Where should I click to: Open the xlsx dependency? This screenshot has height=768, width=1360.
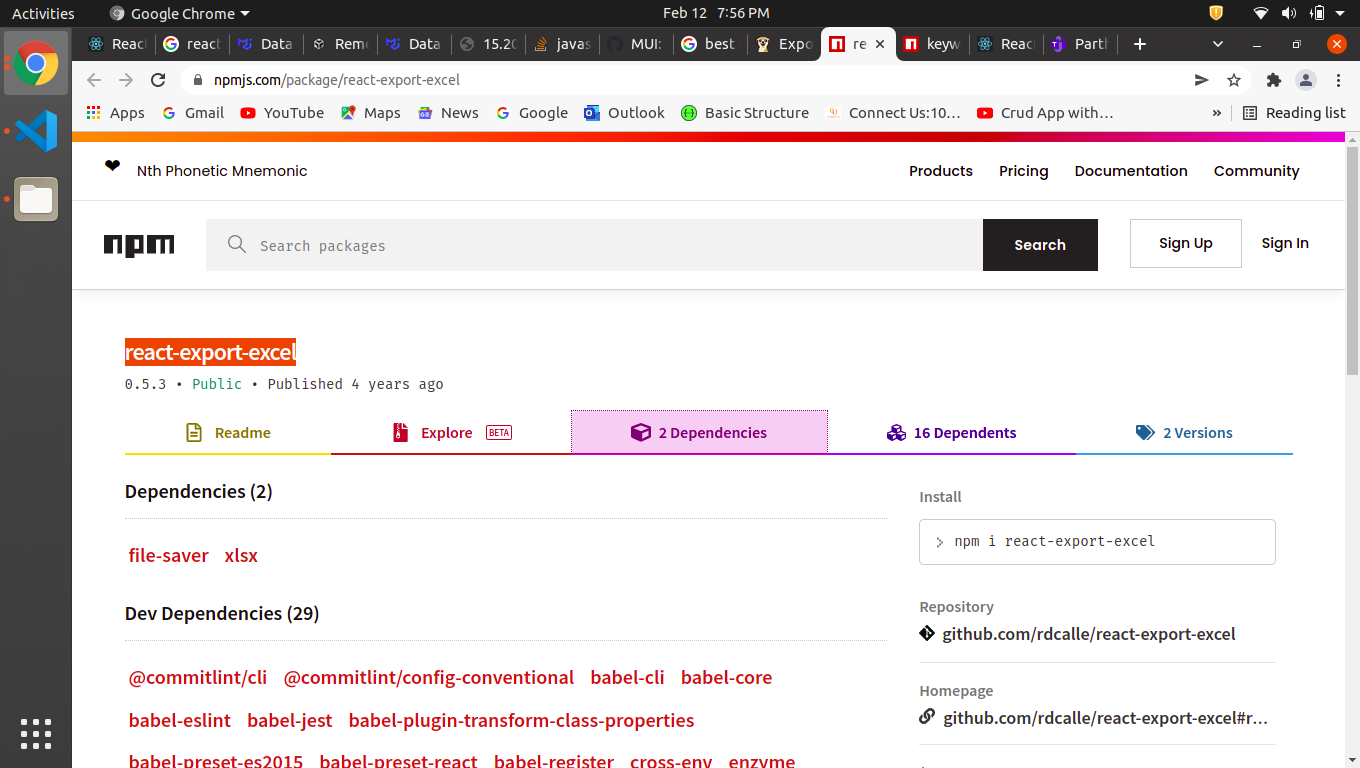[x=241, y=556]
